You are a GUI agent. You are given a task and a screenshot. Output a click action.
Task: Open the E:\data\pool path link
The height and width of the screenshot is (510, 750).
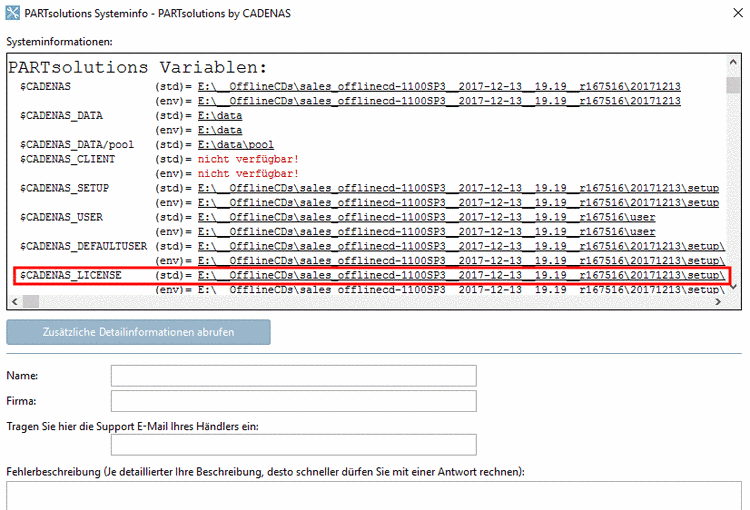click(236, 144)
